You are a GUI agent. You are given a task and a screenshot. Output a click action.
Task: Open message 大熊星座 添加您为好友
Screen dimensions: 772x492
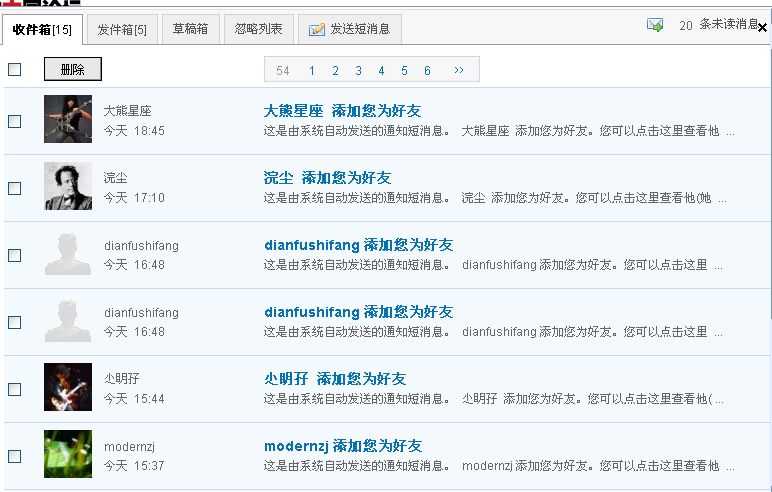click(343, 111)
